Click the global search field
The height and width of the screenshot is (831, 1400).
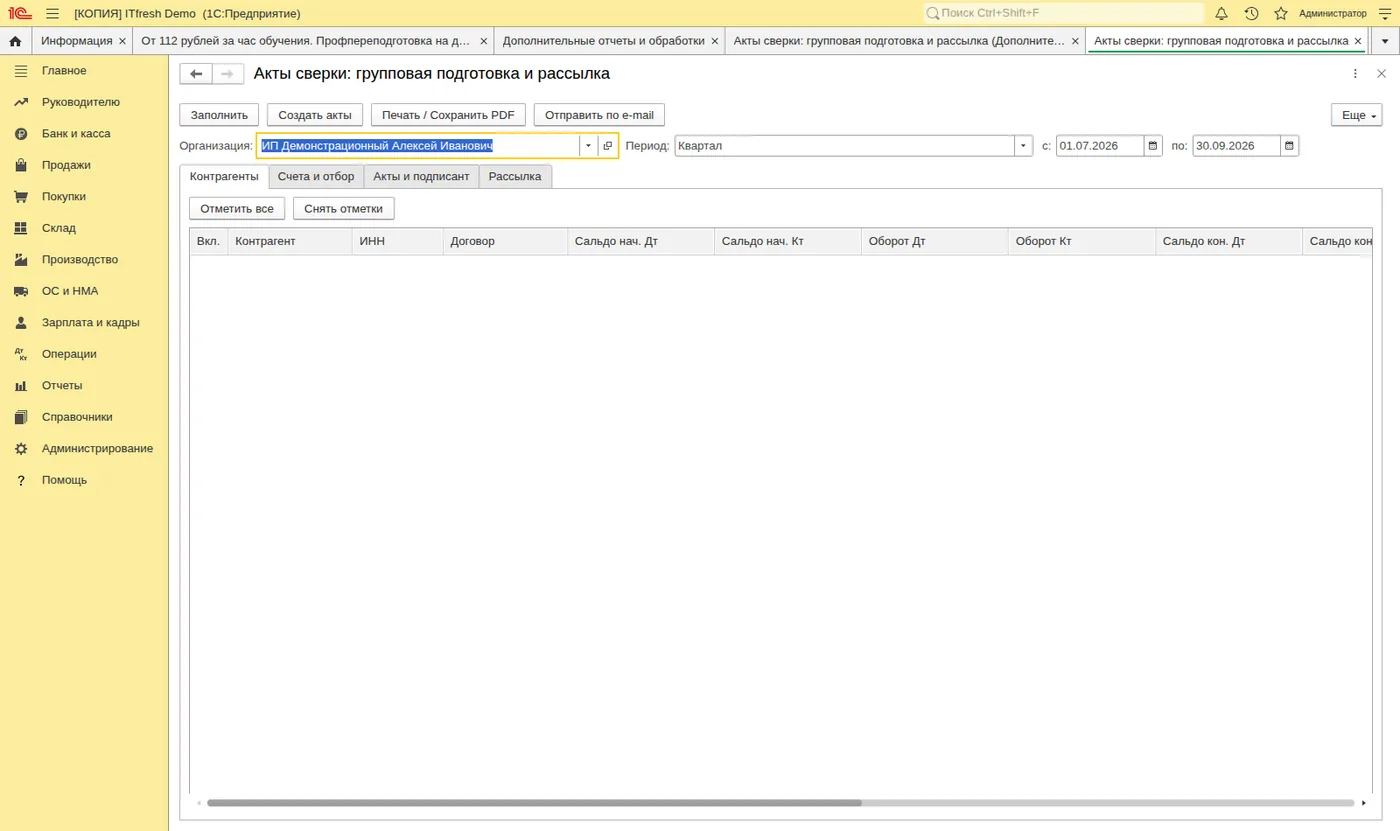tap(1064, 13)
